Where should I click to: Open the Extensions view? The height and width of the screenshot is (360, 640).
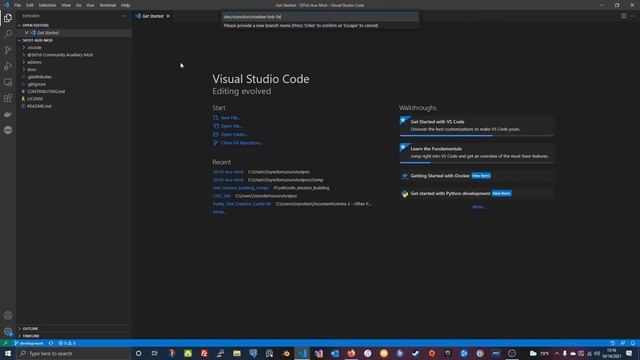[x=8, y=98]
